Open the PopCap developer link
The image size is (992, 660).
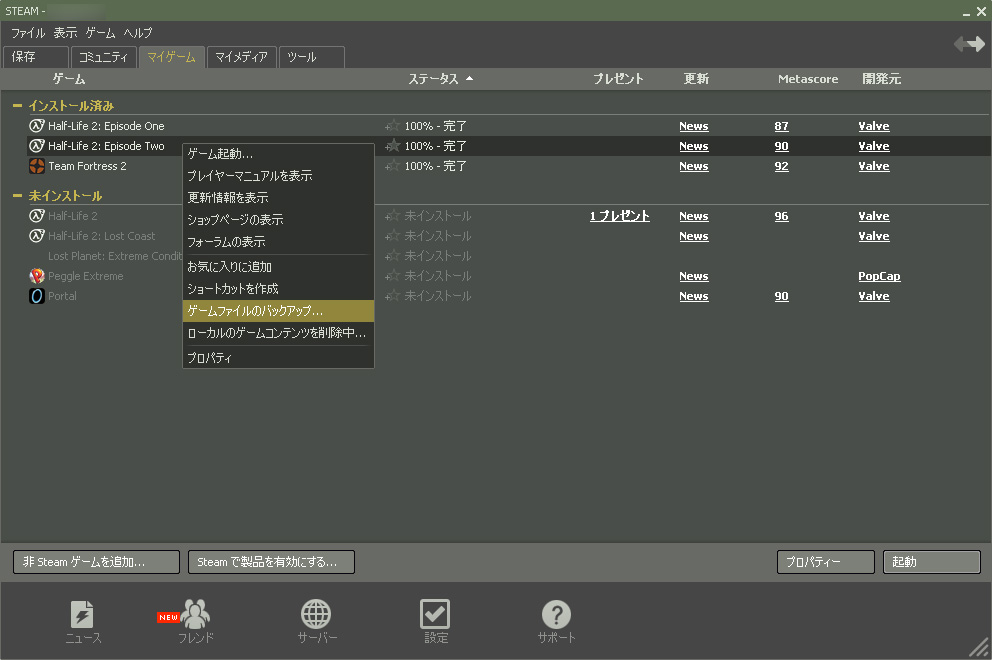(x=879, y=277)
